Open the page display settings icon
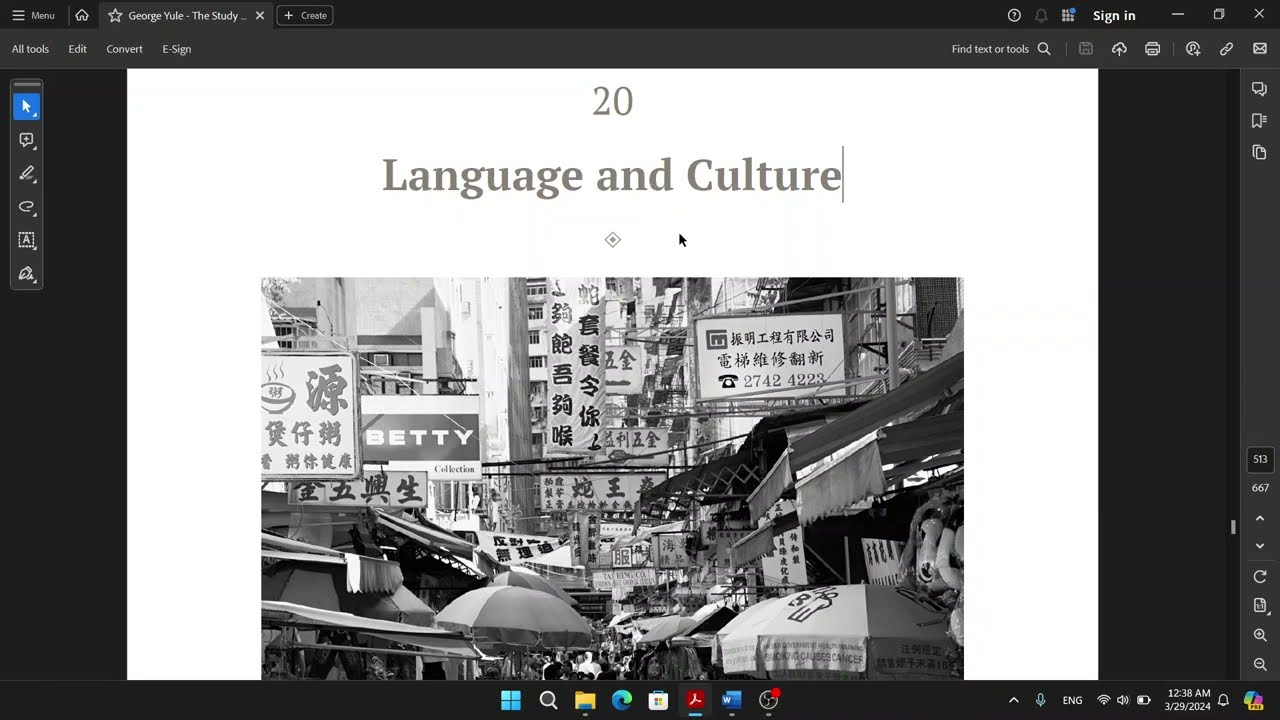 [x=1260, y=606]
